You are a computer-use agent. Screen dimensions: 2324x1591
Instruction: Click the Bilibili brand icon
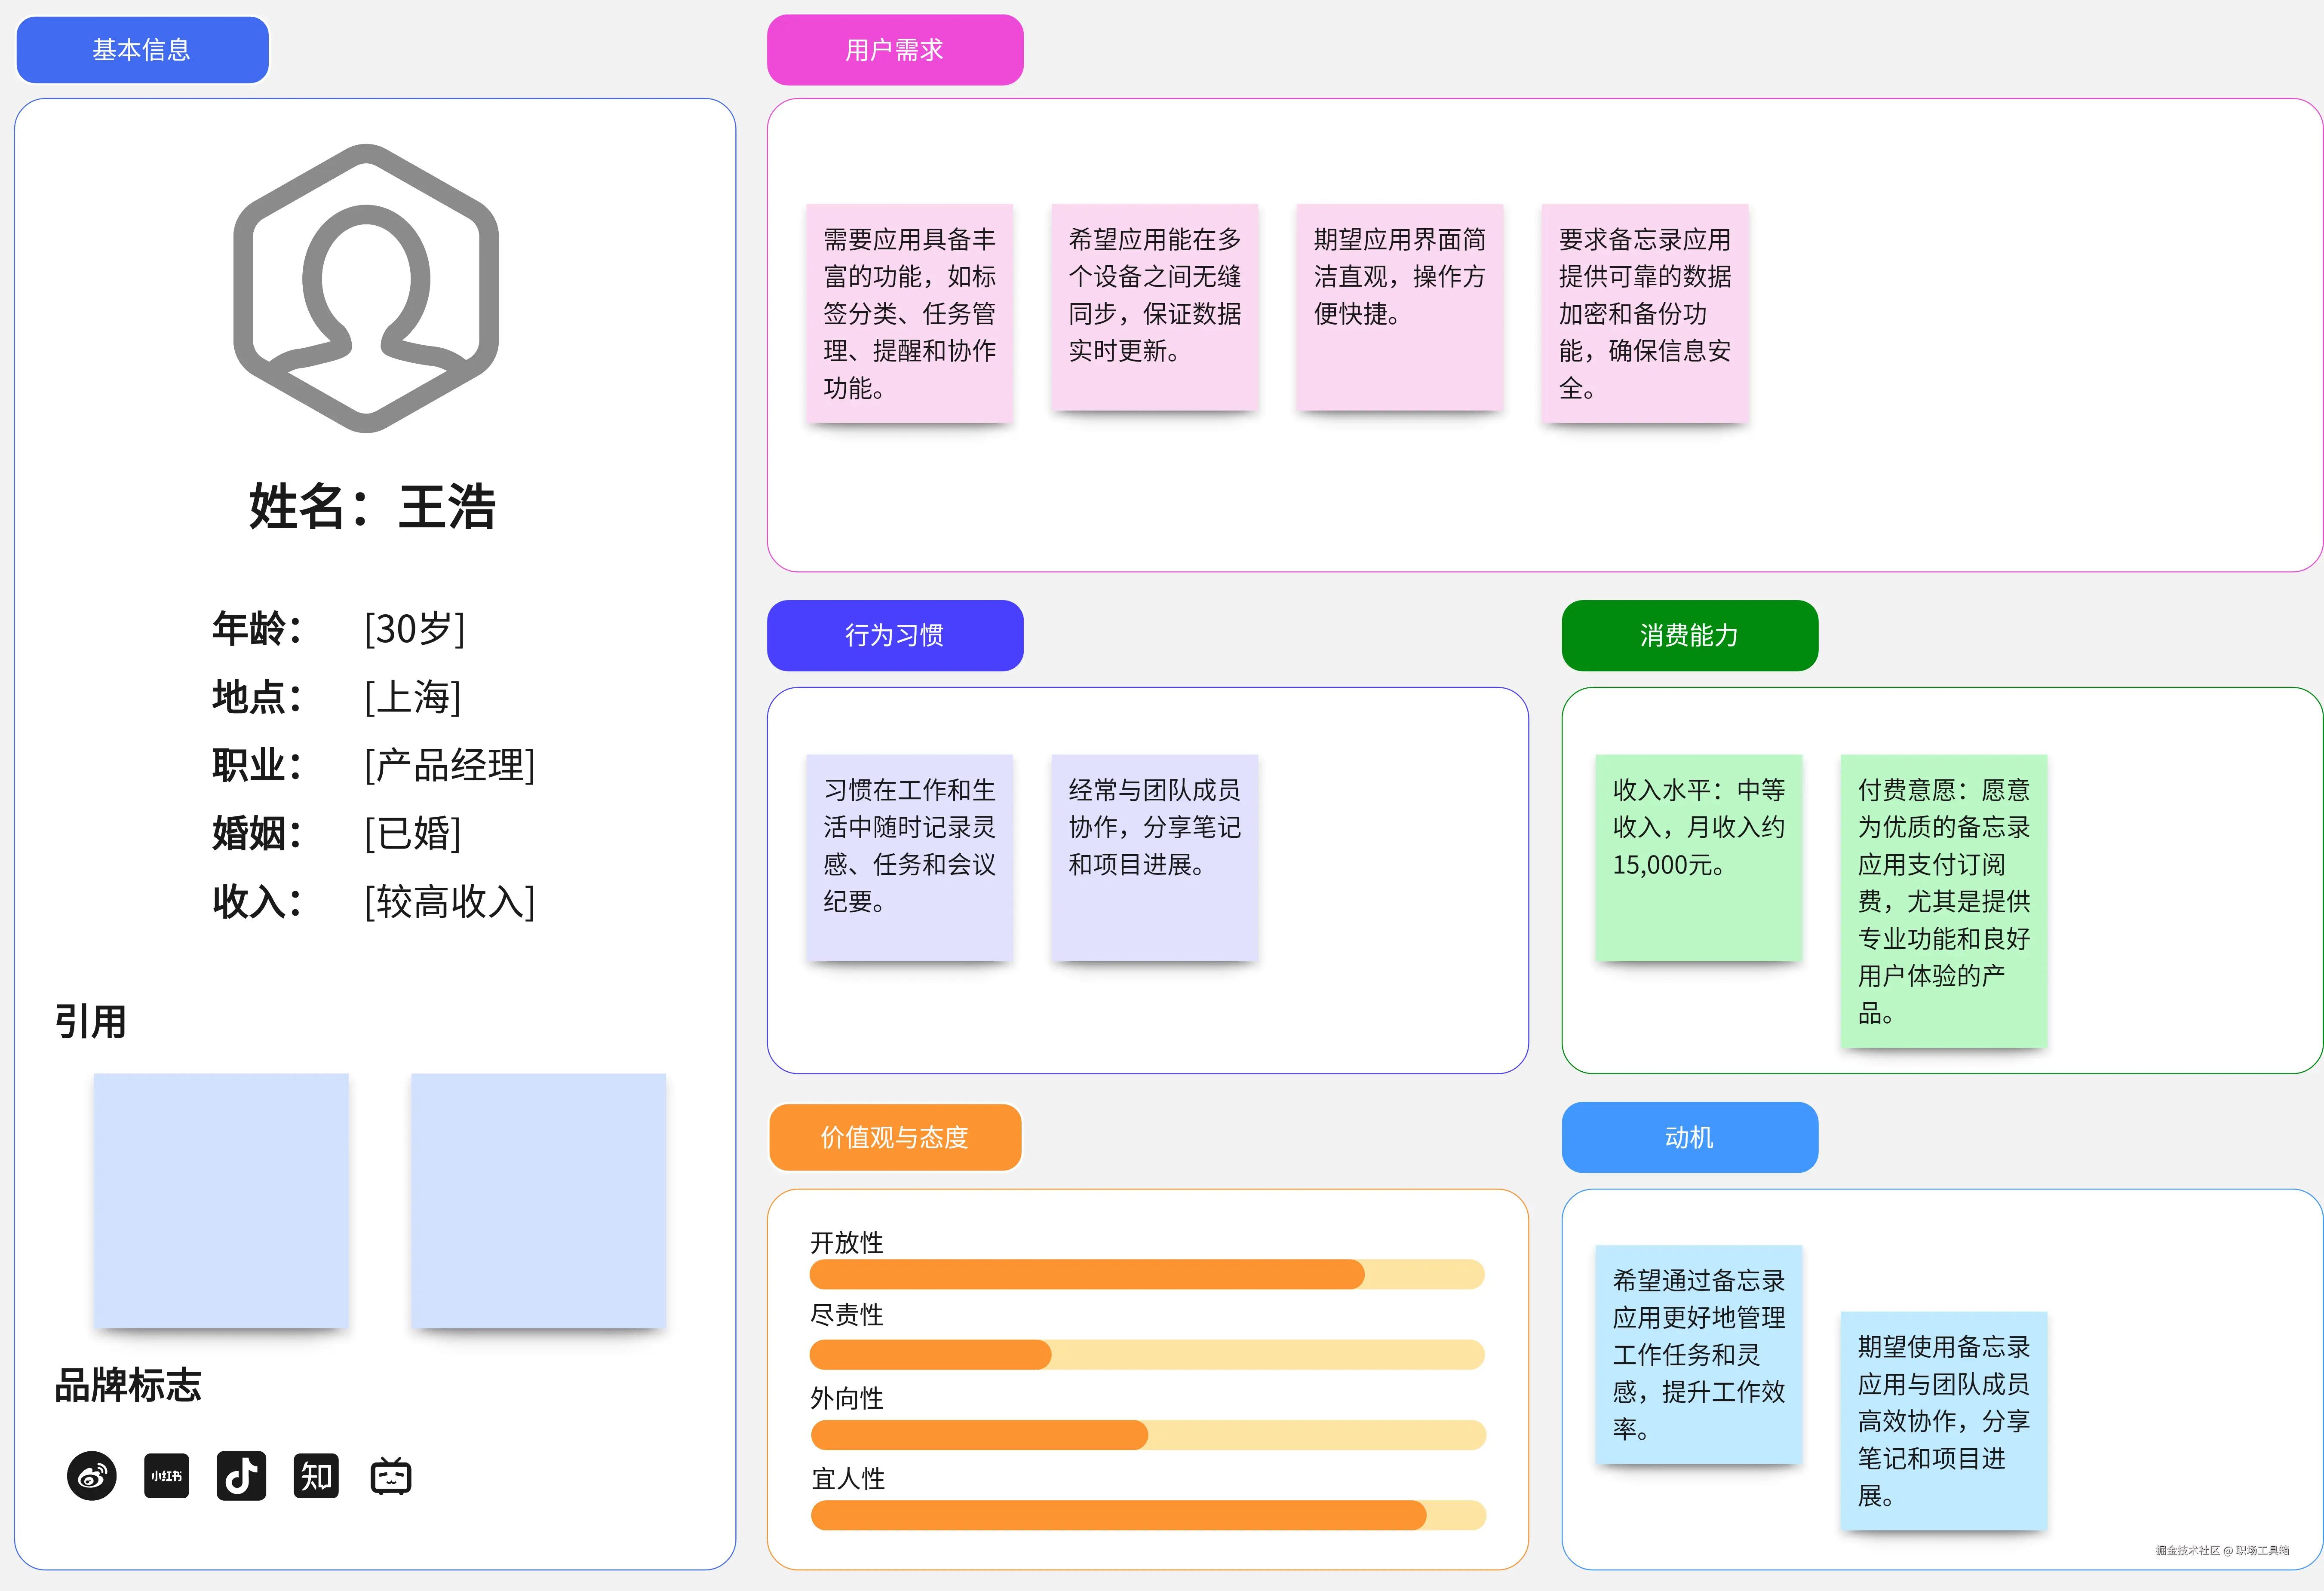click(x=391, y=1476)
